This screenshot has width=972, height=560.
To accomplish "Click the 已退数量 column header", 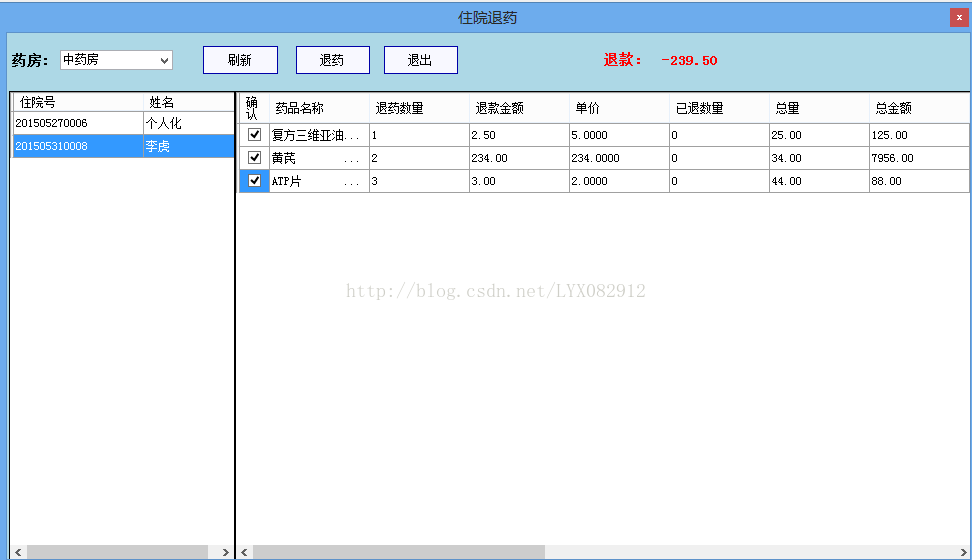I will tap(719, 108).
